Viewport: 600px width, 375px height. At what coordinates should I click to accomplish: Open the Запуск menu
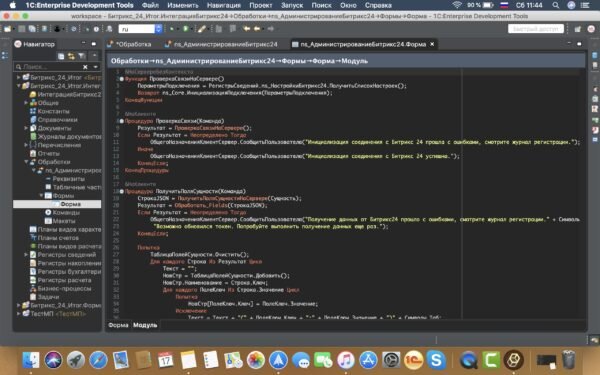pos(292,5)
